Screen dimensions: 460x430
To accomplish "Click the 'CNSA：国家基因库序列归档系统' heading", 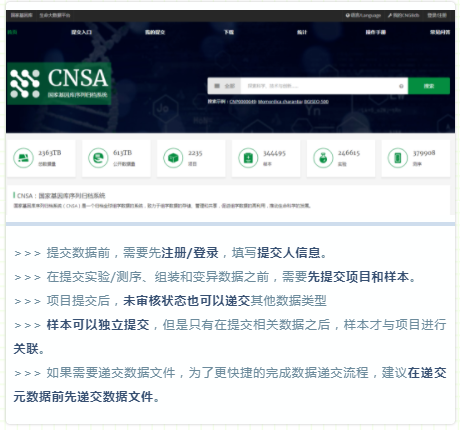I will 61,196.
